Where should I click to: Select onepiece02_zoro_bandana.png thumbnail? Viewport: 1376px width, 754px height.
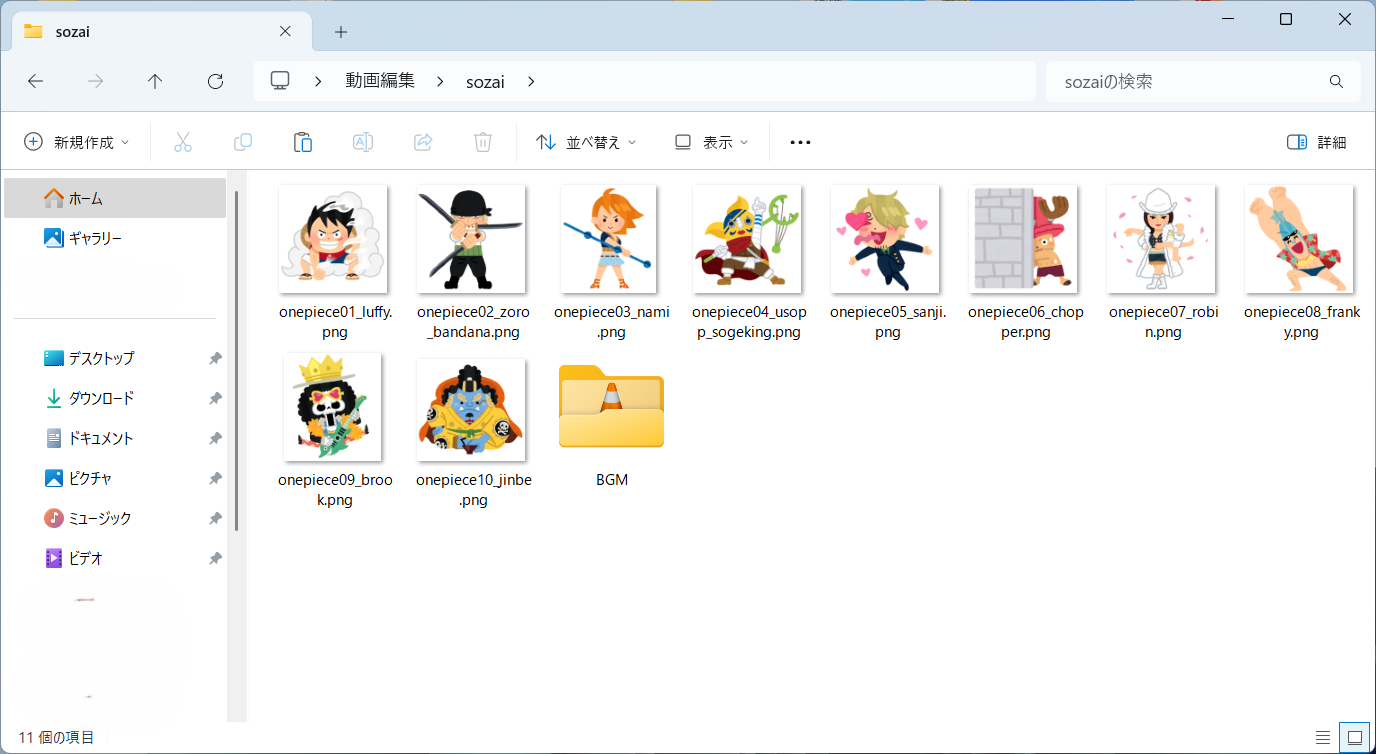[x=471, y=238]
